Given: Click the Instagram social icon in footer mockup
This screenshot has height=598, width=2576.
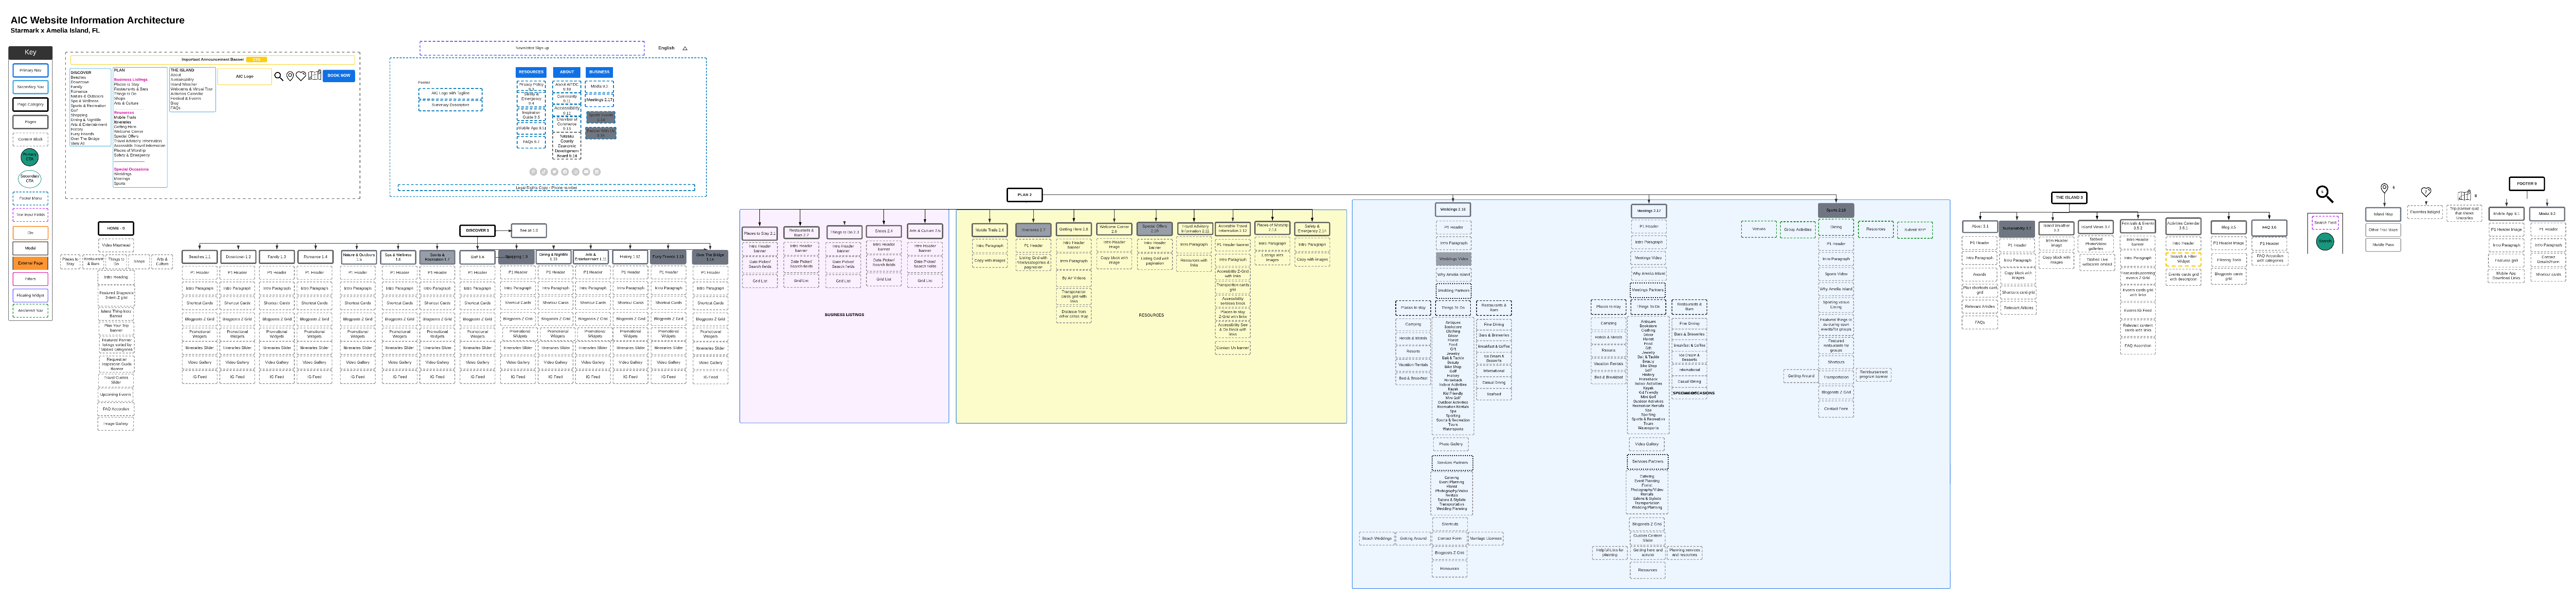Looking at the screenshot, I should point(576,171).
